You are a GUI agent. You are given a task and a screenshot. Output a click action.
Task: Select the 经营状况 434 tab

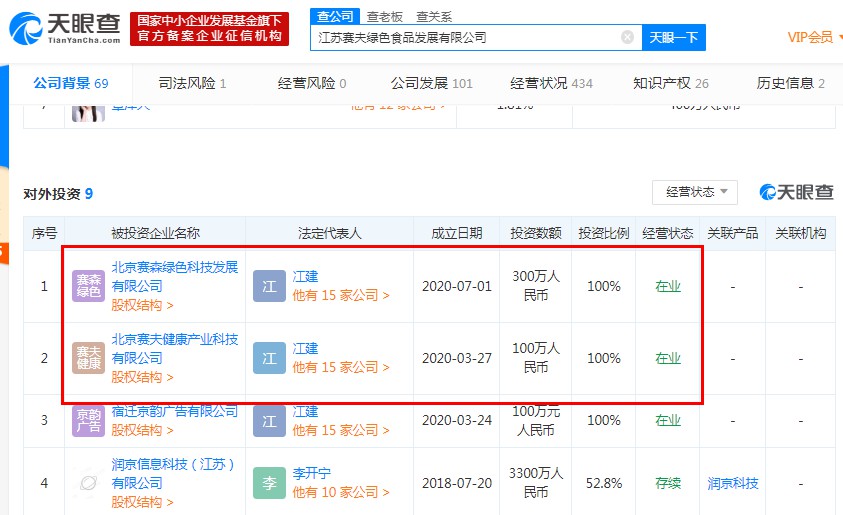pos(551,83)
